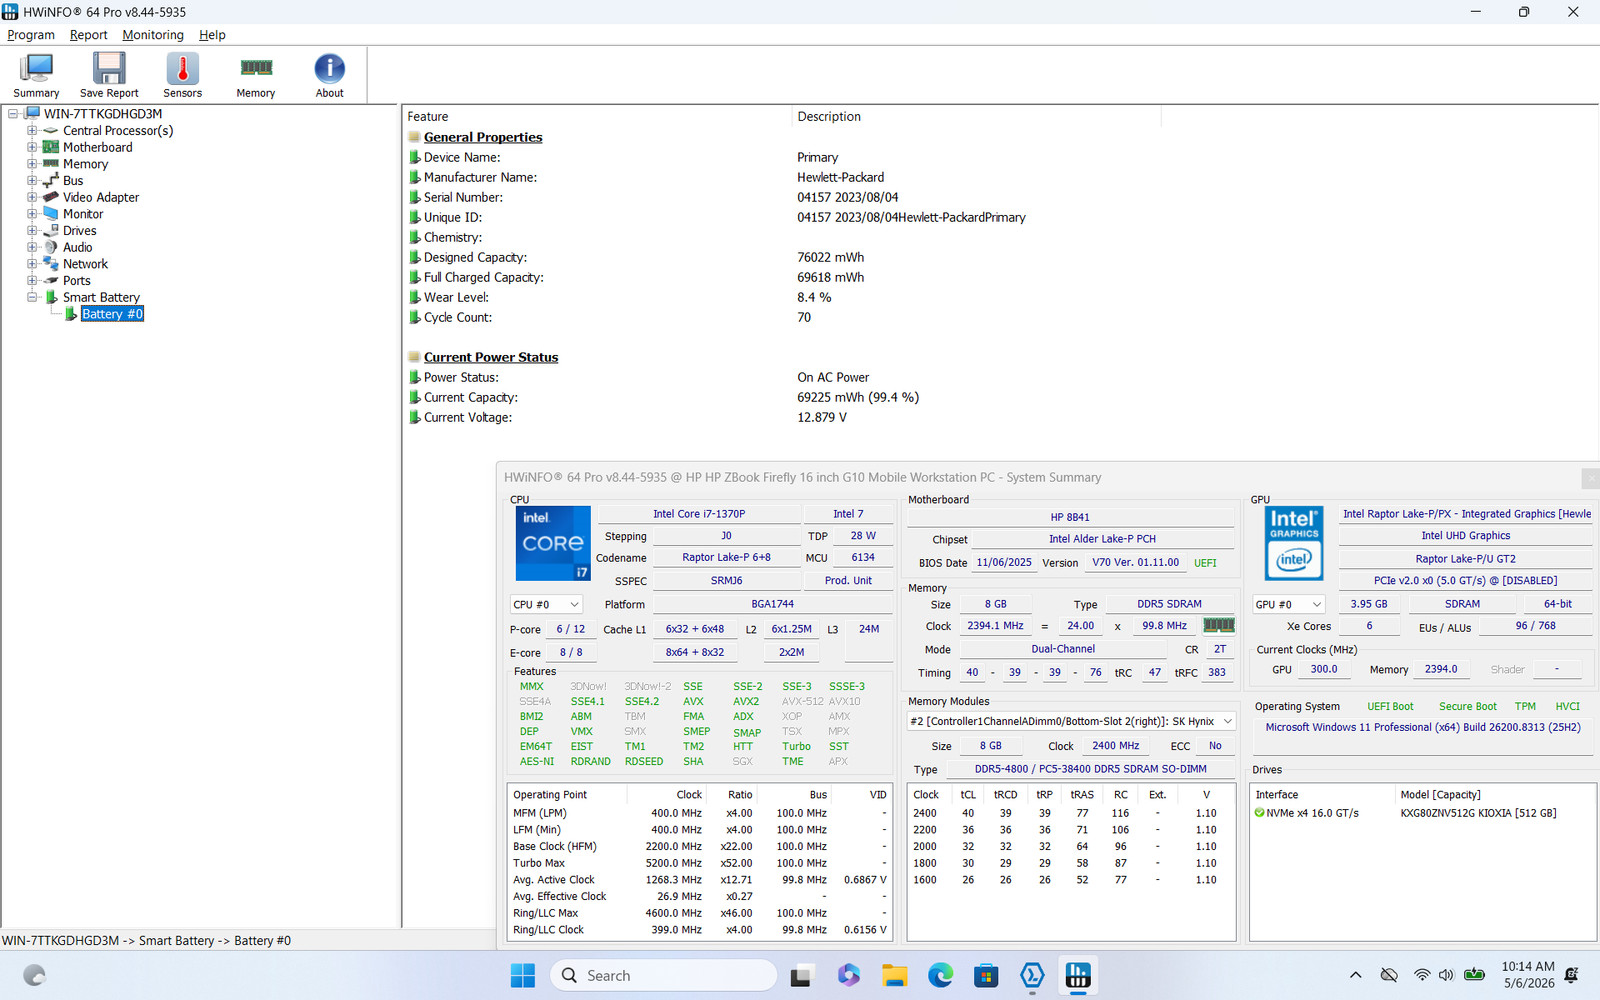Open the Sensors thermometer icon

click(182, 75)
